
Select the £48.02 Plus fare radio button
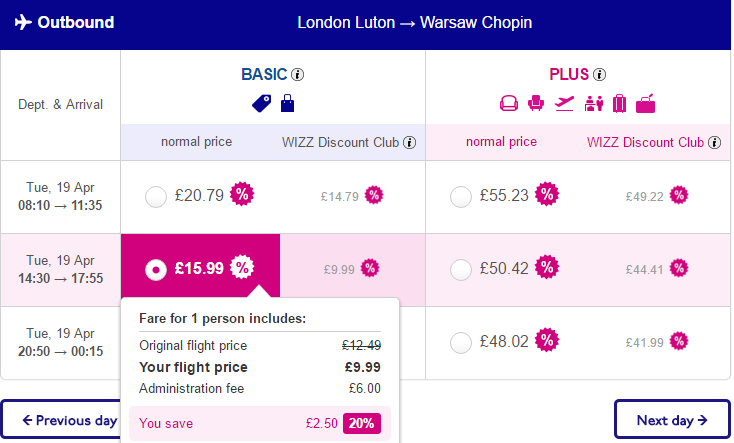coord(461,343)
